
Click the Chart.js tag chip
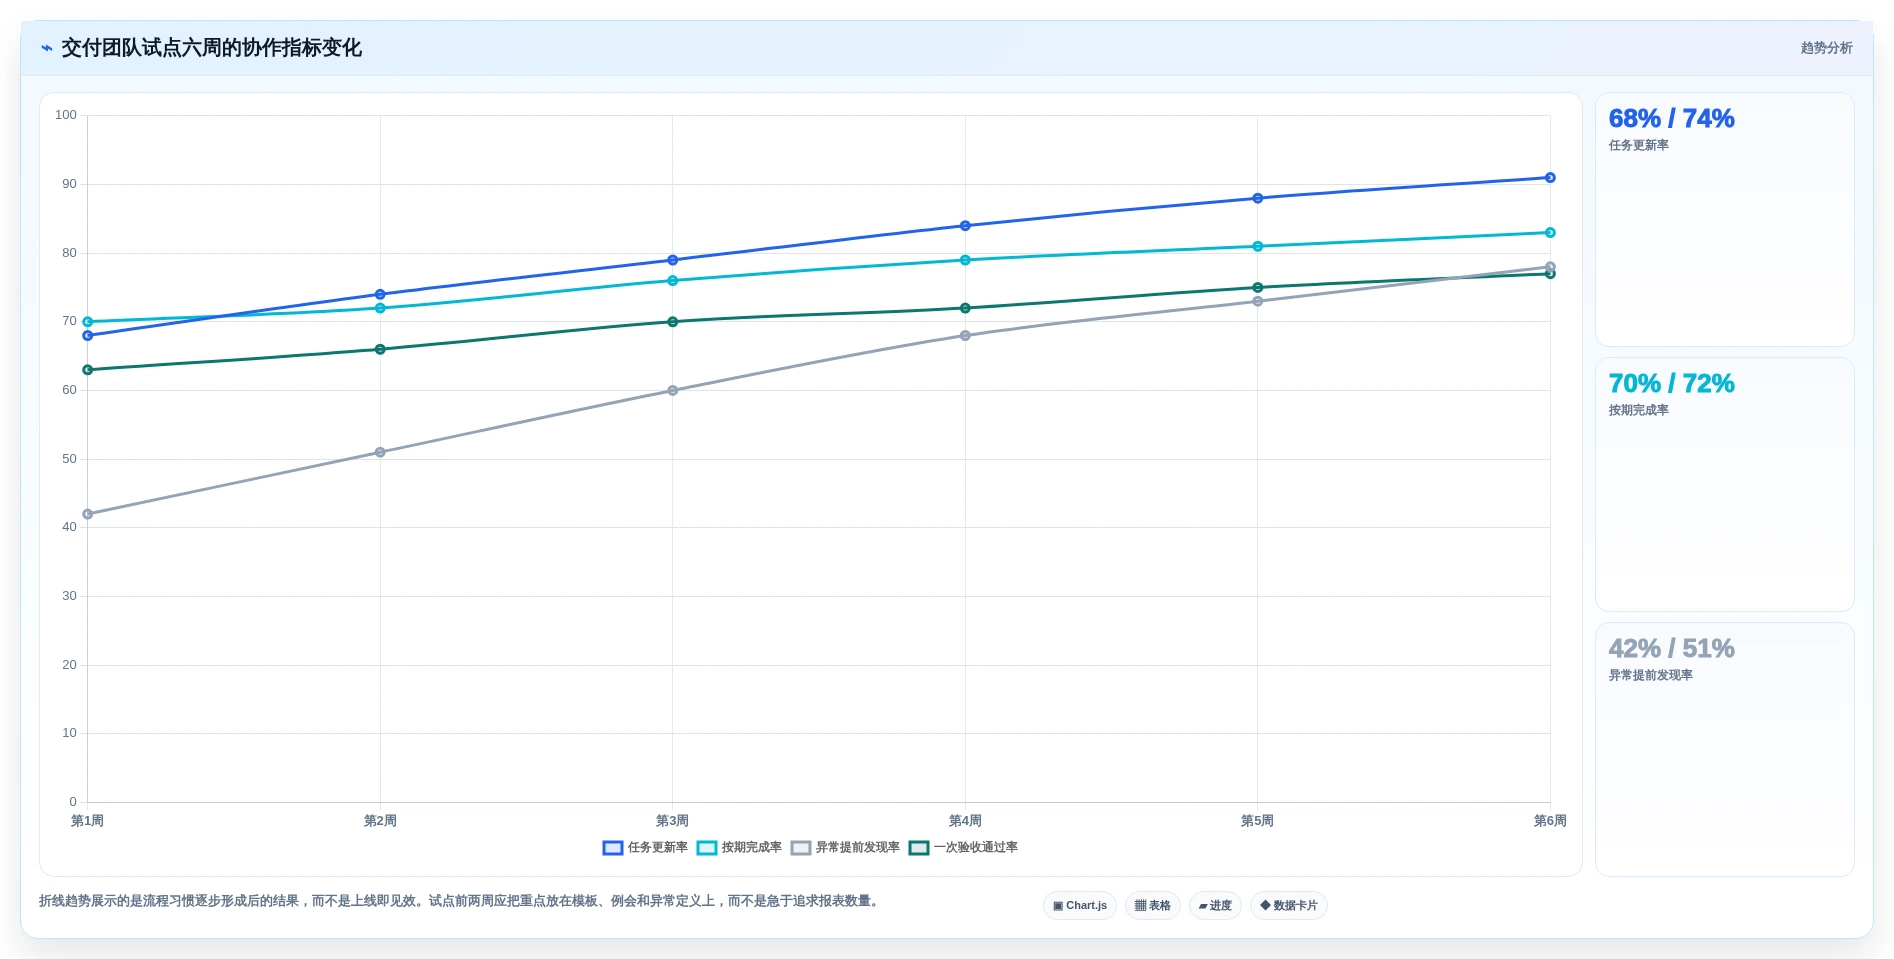[1080, 906]
